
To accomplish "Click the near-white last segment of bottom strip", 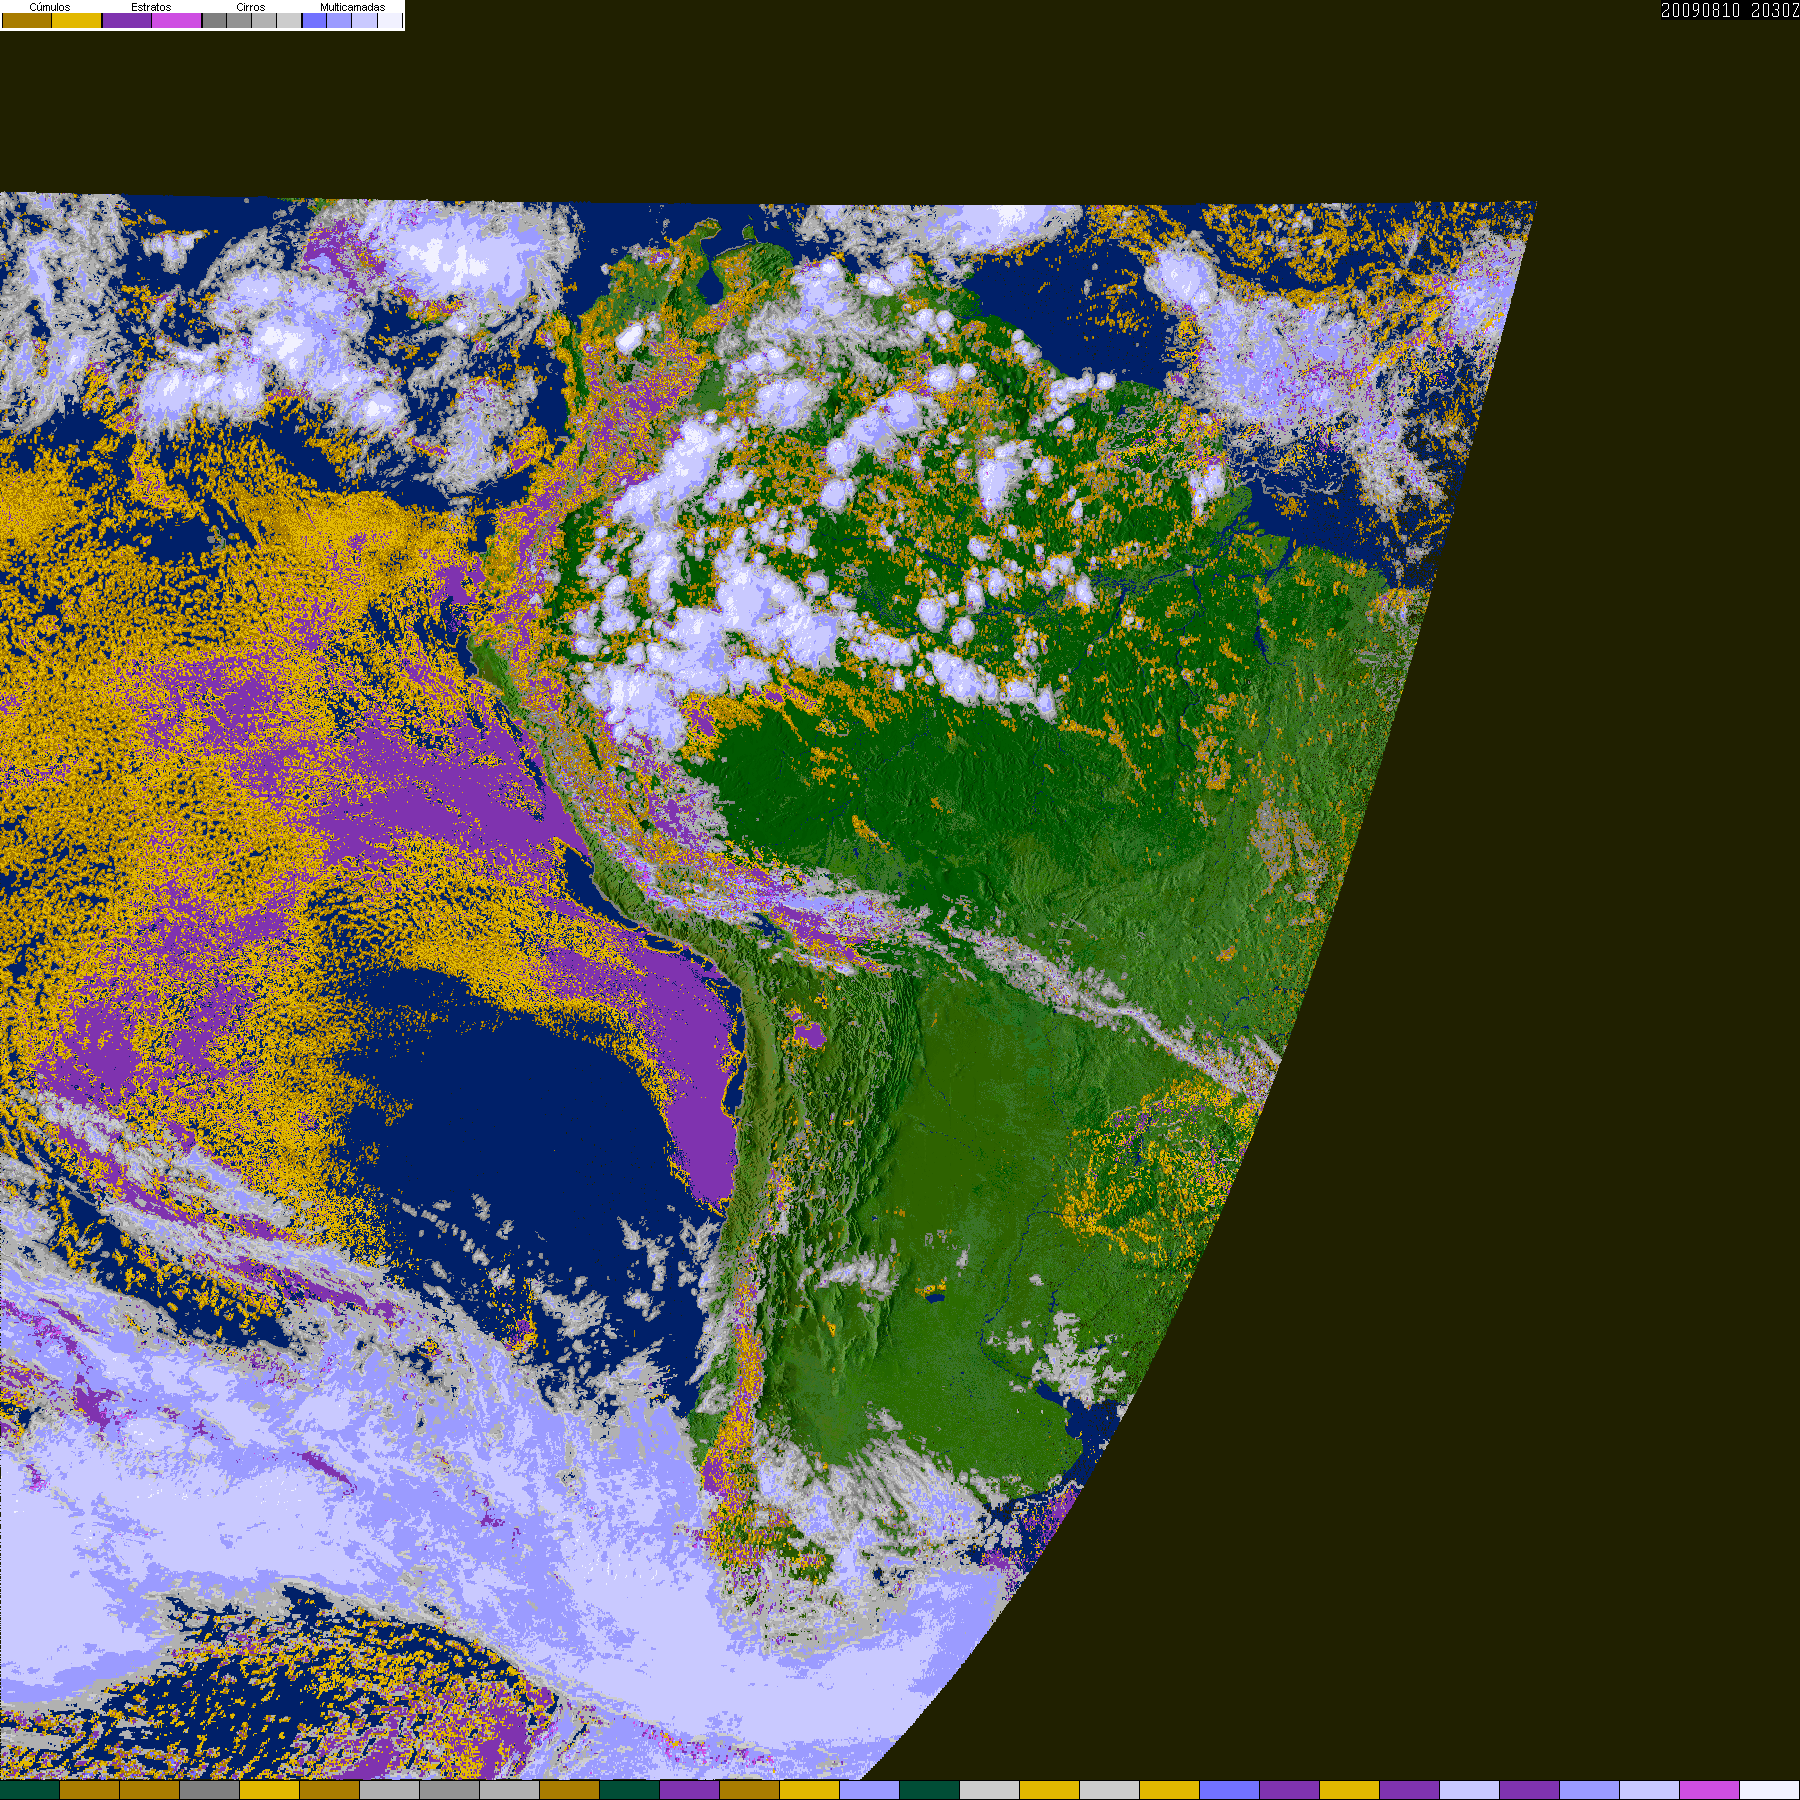I will tap(1770, 1790).
